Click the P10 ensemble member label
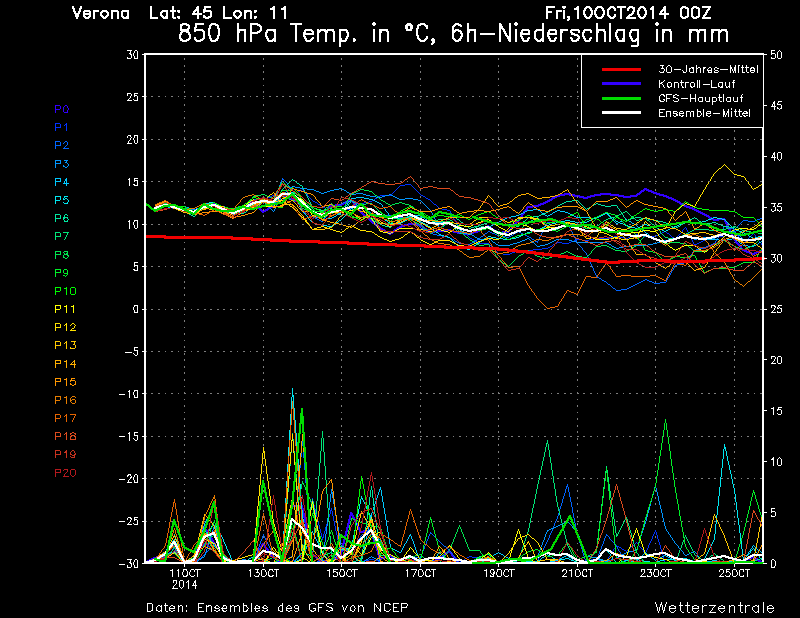 tap(65, 291)
